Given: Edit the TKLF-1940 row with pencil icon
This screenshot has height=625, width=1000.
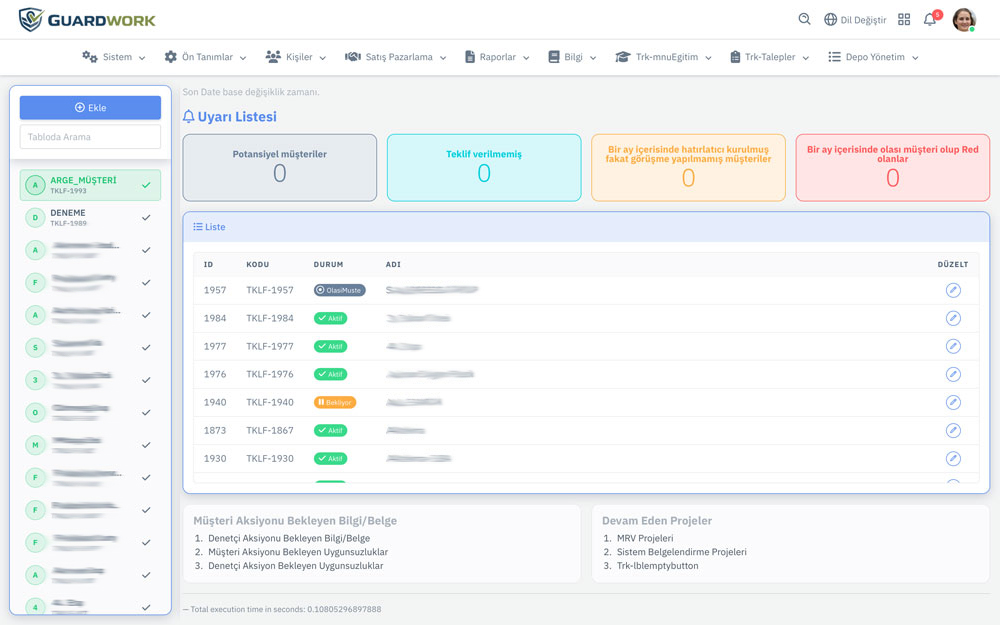Looking at the screenshot, I should coord(953,402).
